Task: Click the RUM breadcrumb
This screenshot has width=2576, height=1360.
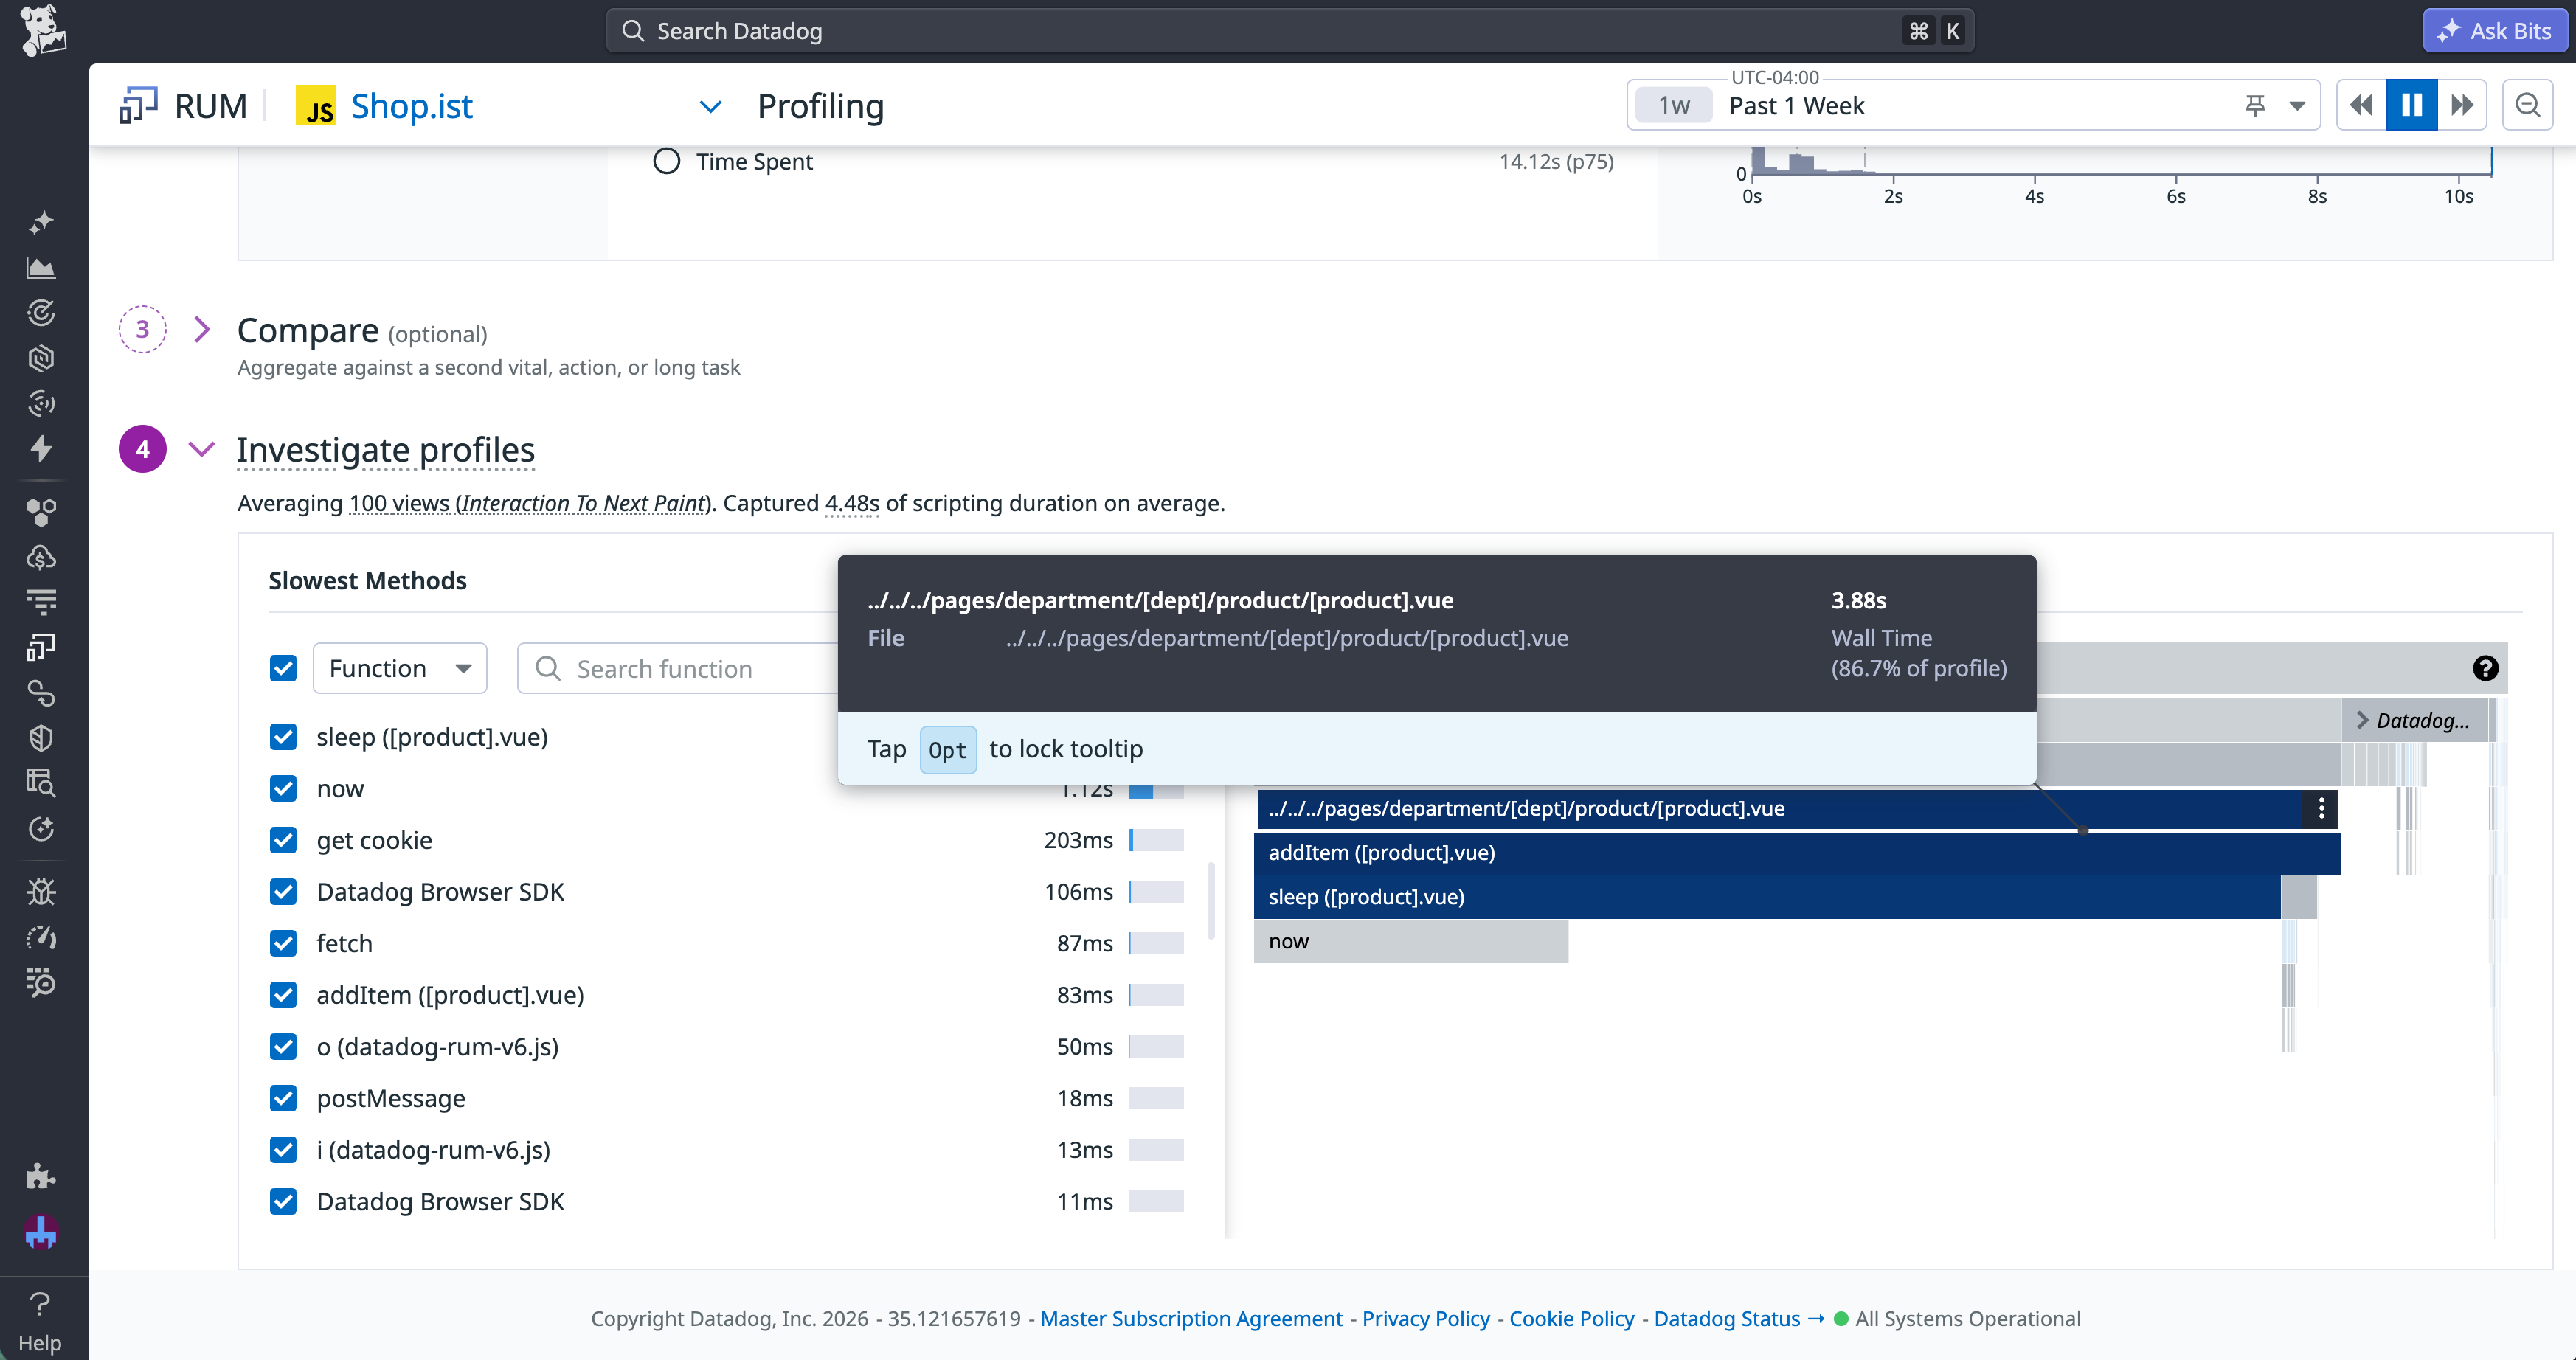Action: (x=211, y=106)
